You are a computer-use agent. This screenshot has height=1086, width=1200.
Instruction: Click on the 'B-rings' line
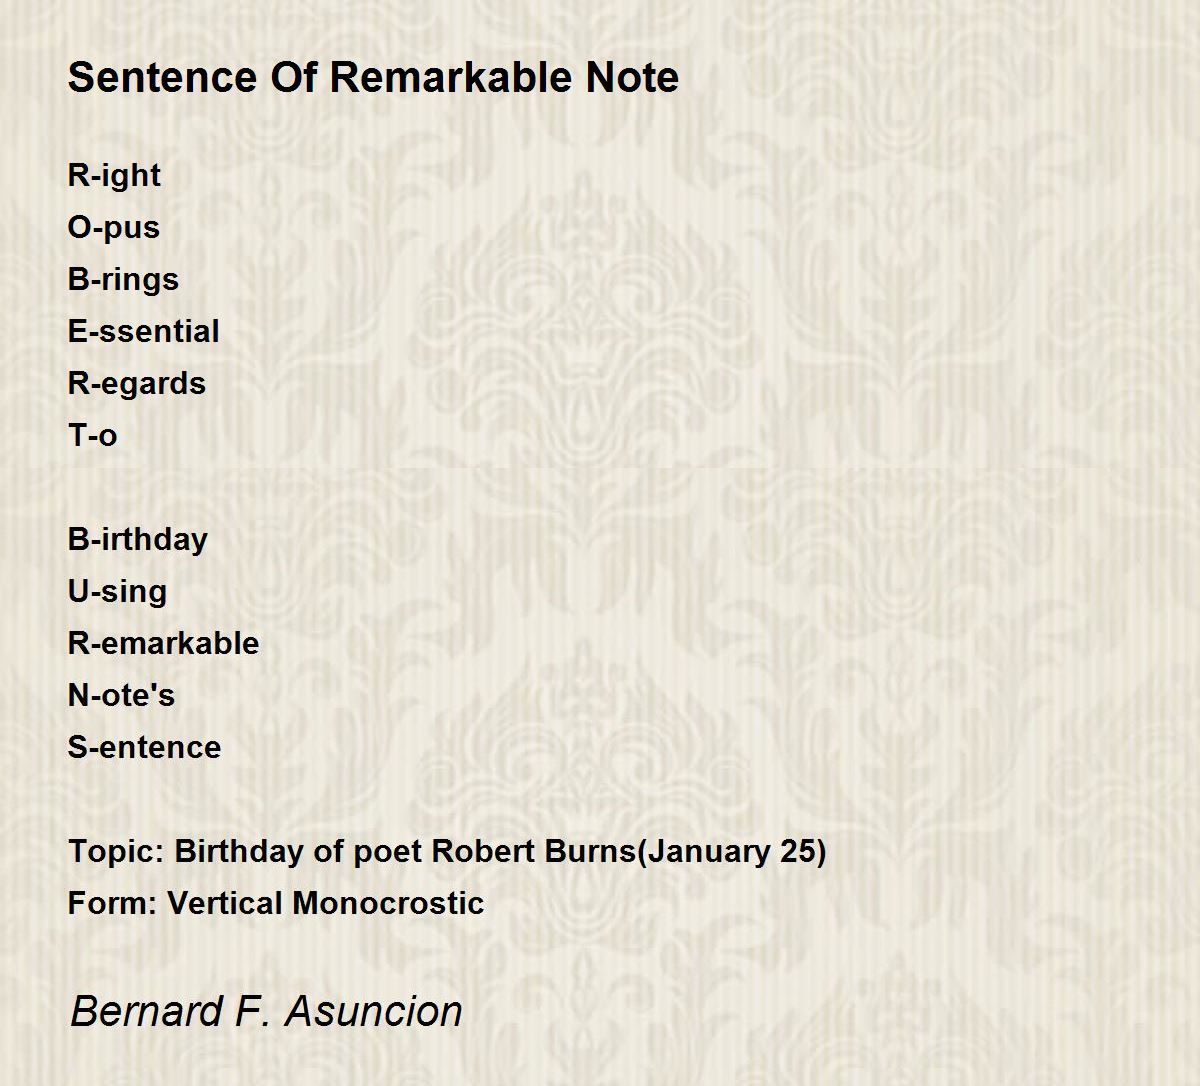tap(123, 280)
